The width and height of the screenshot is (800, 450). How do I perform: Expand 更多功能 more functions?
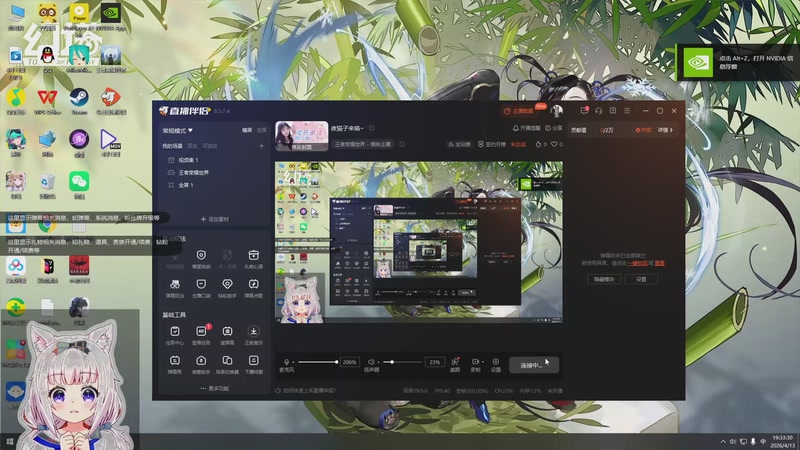215,389
